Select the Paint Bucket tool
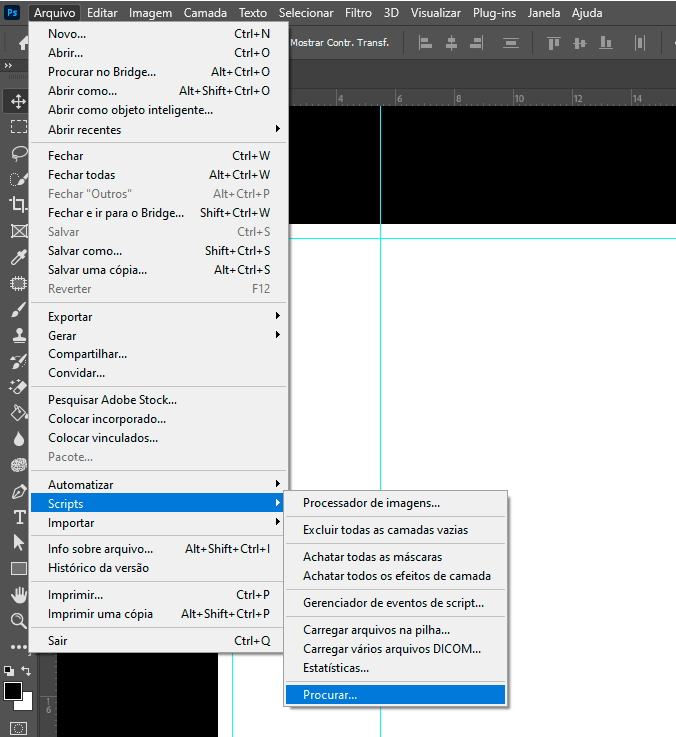 click(18, 413)
